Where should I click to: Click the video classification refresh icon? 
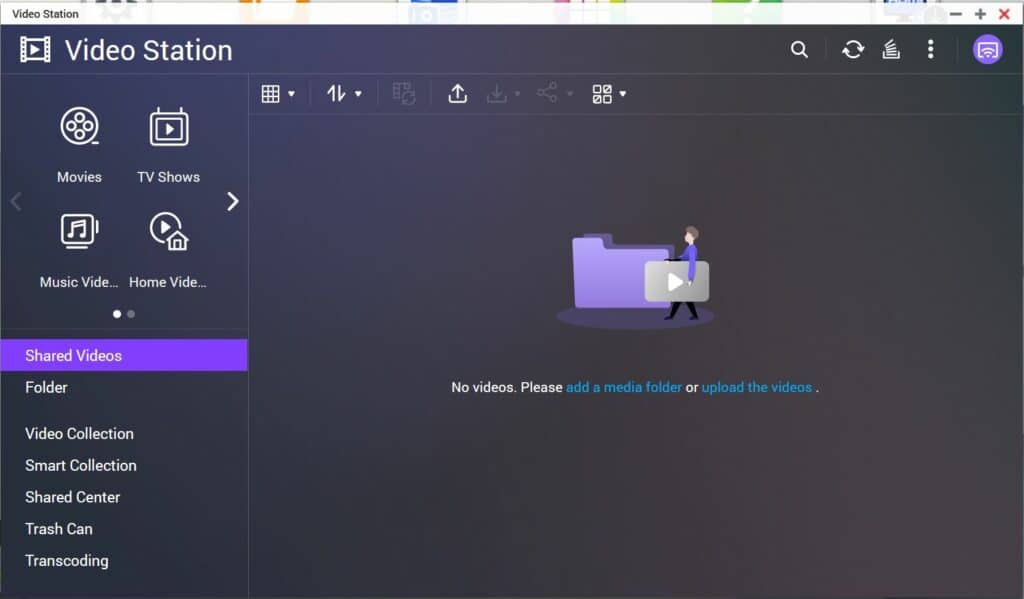pyautogui.click(x=404, y=93)
